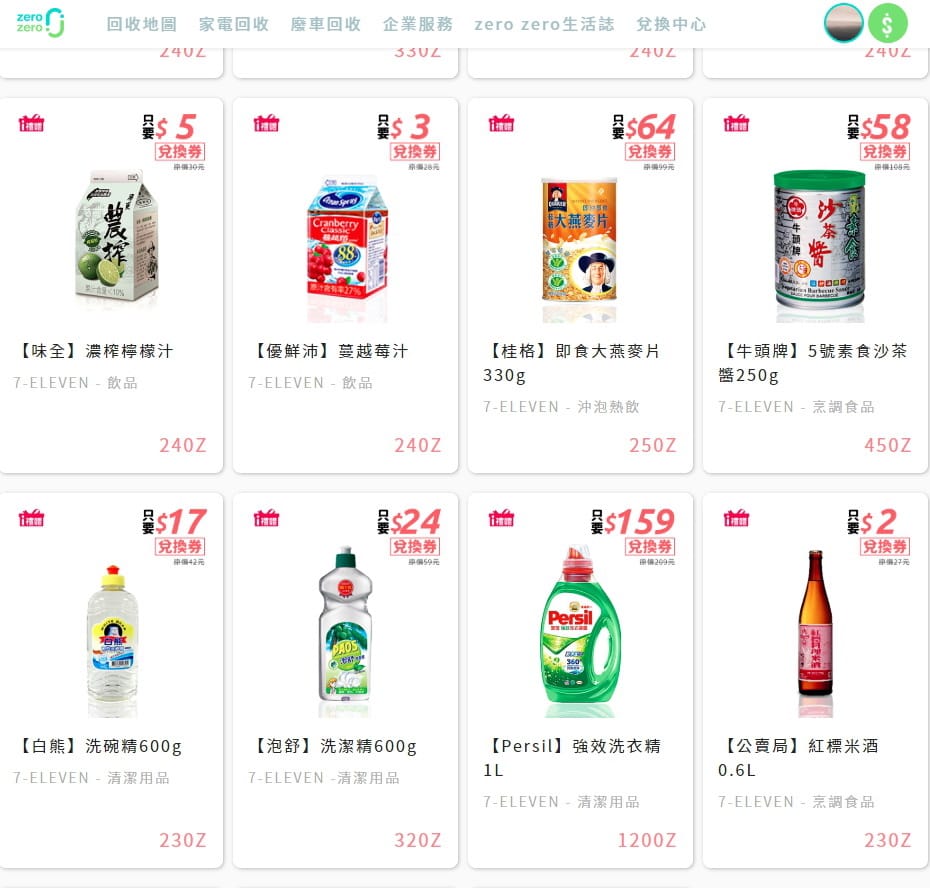The image size is (930, 888).
Task: Click gift icon on 味全 lemon juice card
Action: pyautogui.click(x=31, y=123)
